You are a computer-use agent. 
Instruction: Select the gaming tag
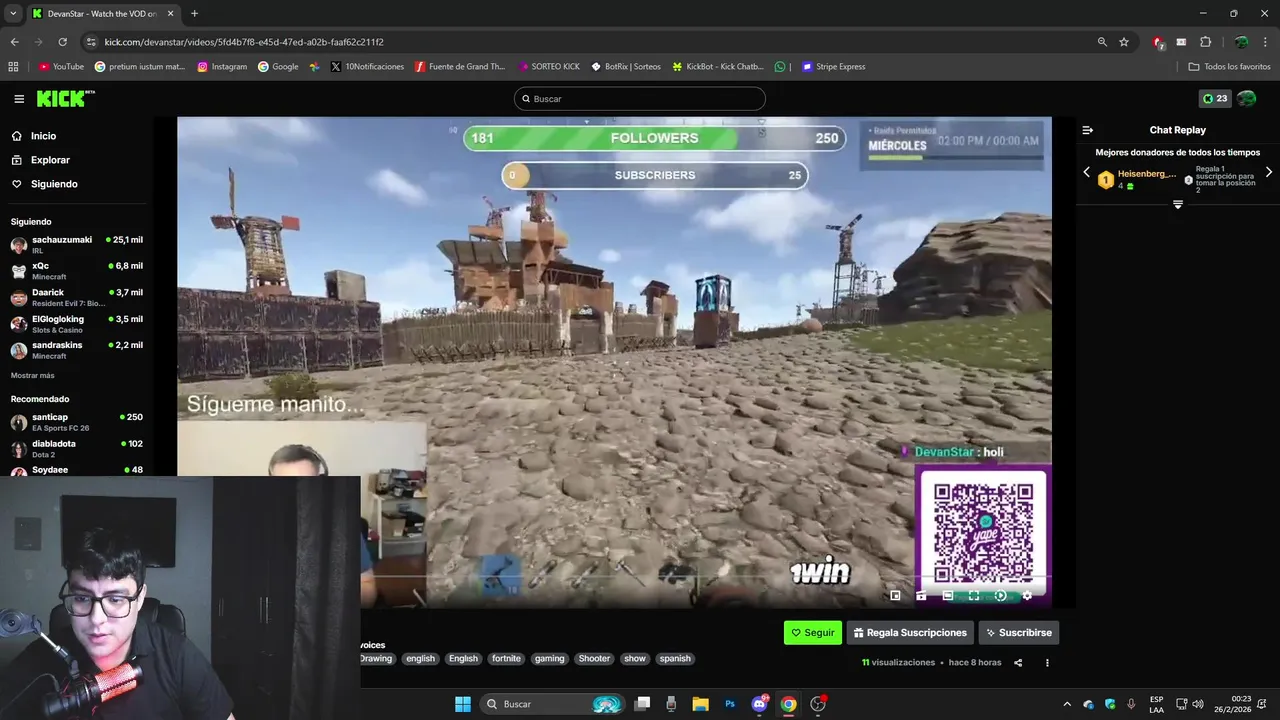click(x=549, y=659)
